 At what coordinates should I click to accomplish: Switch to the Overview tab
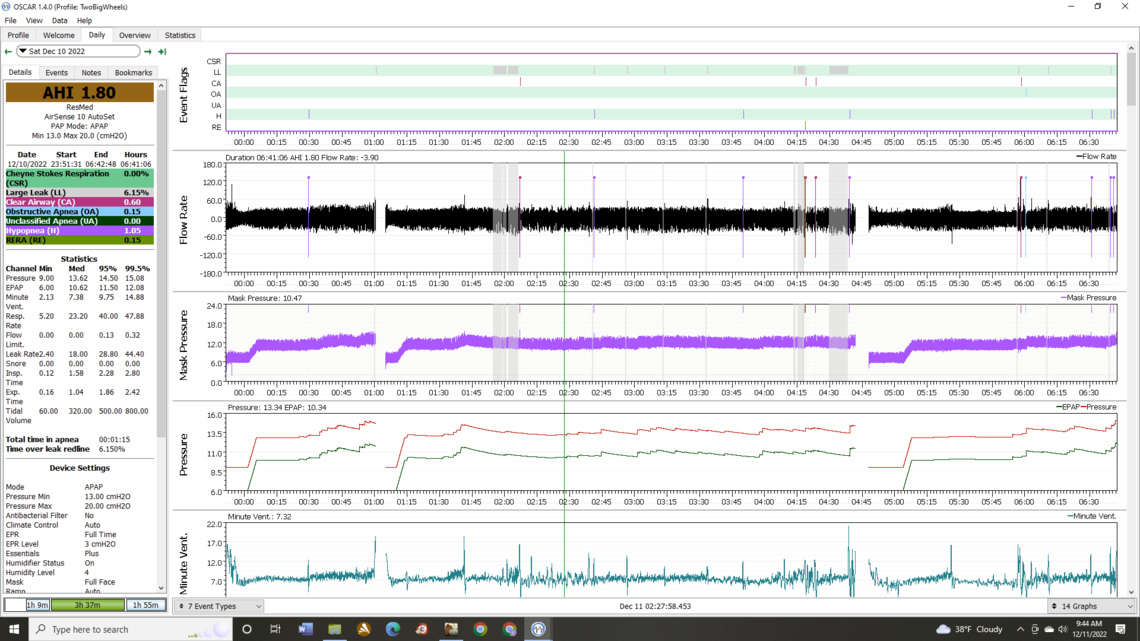point(135,35)
